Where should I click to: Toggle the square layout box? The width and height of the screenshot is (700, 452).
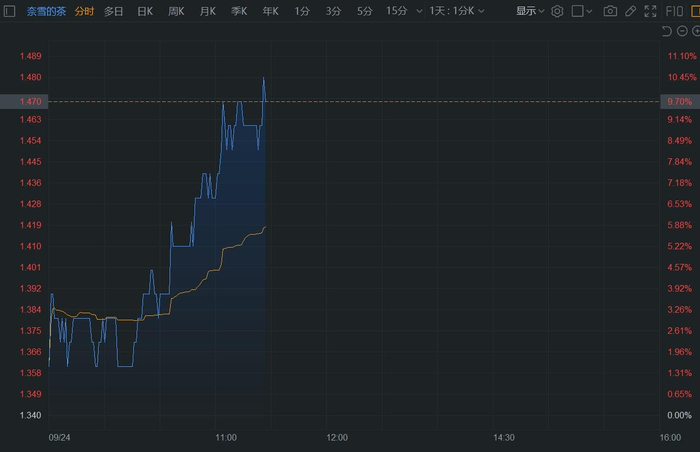[x=577, y=11]
